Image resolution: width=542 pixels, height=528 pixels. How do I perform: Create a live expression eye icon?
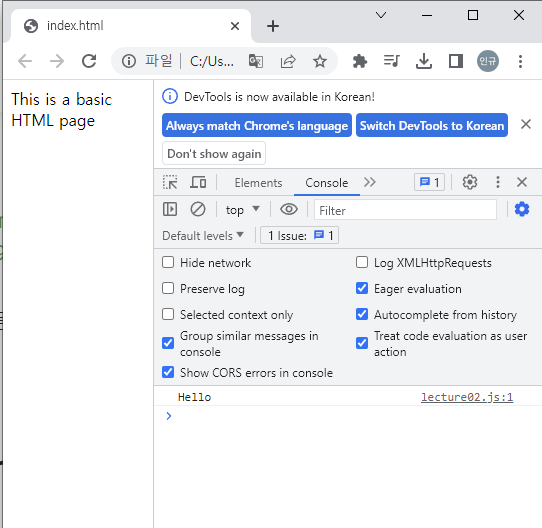tap(289, 209)
